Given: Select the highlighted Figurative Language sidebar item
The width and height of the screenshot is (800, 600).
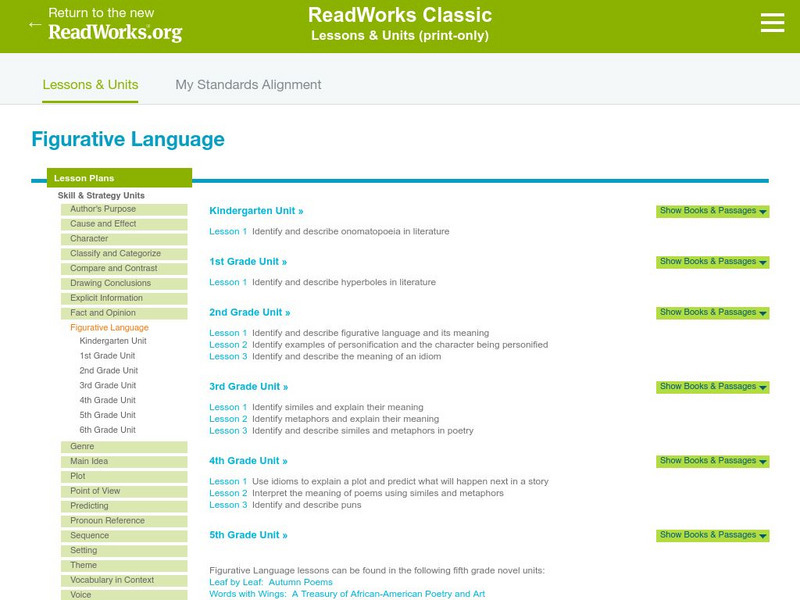Looking at the screenshot, I should coord(109,328).
